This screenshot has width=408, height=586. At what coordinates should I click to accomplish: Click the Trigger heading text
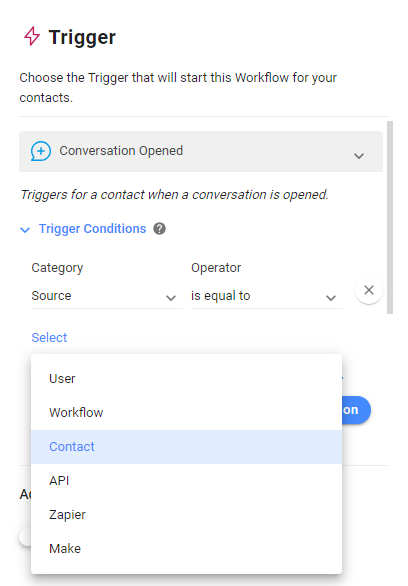pyautogui.click(x=82, y=37)
